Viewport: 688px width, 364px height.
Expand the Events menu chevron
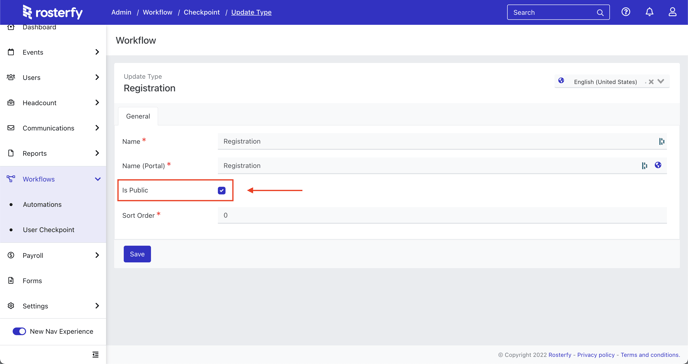(97, 52)
